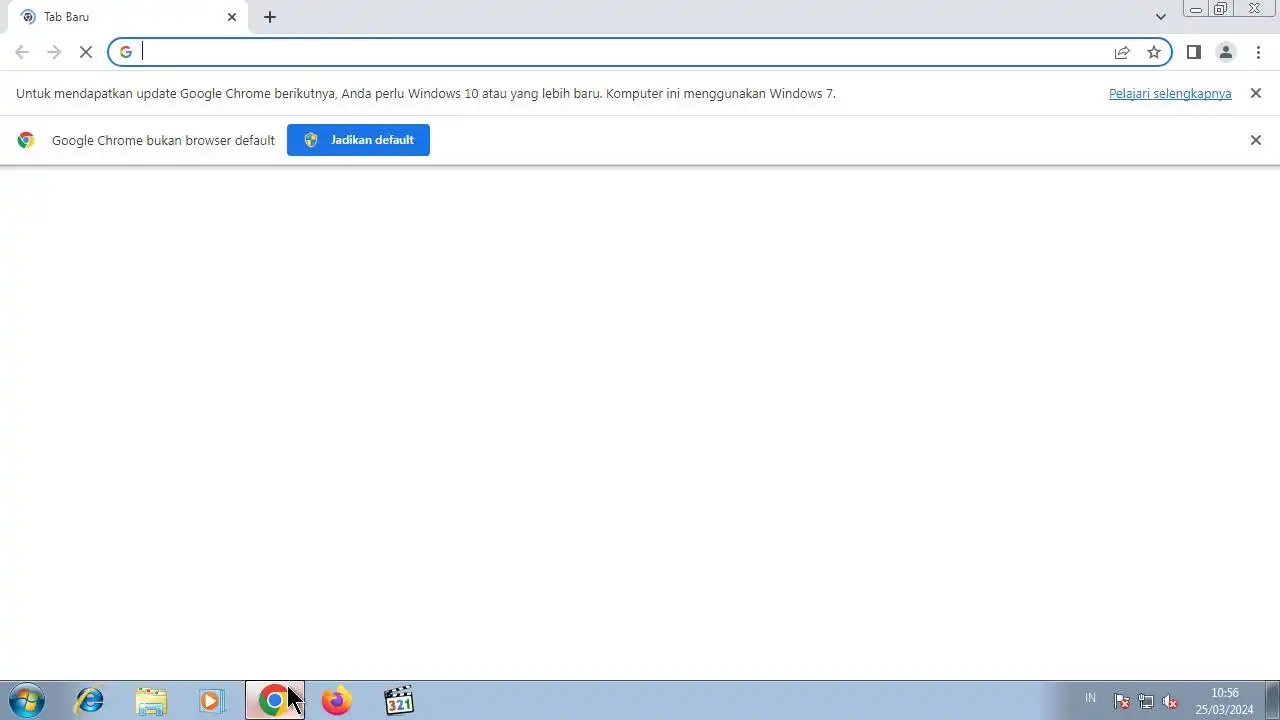This screenshot has width=1280, height=720.
Task: Open network status tray icon
Action: coord(1146,701)
